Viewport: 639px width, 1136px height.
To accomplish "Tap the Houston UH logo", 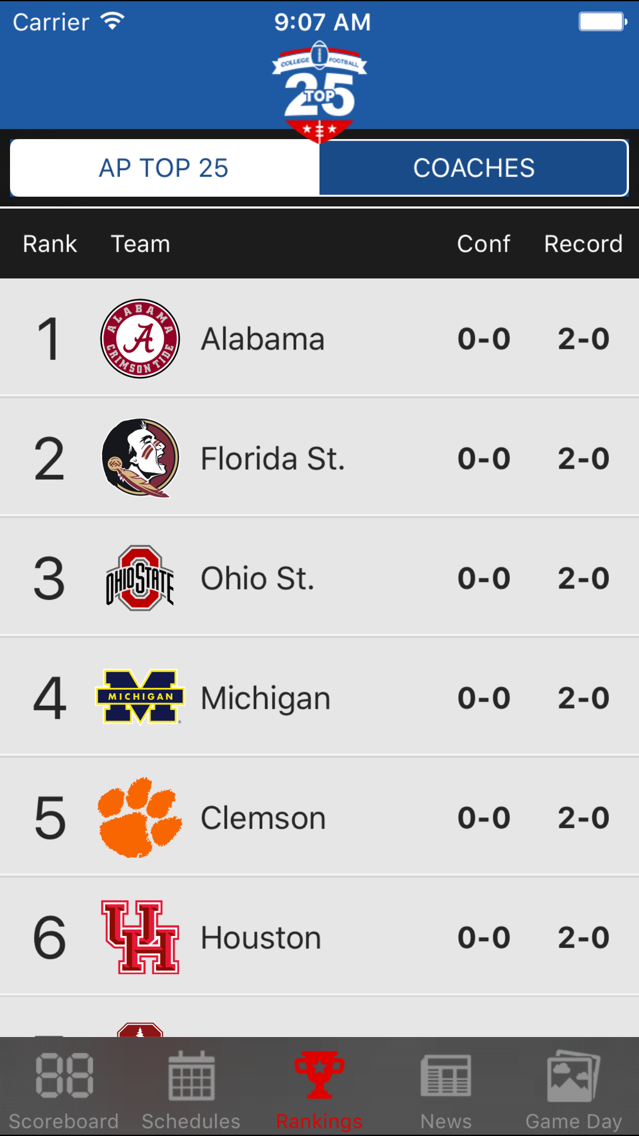I will coord(140,937).
